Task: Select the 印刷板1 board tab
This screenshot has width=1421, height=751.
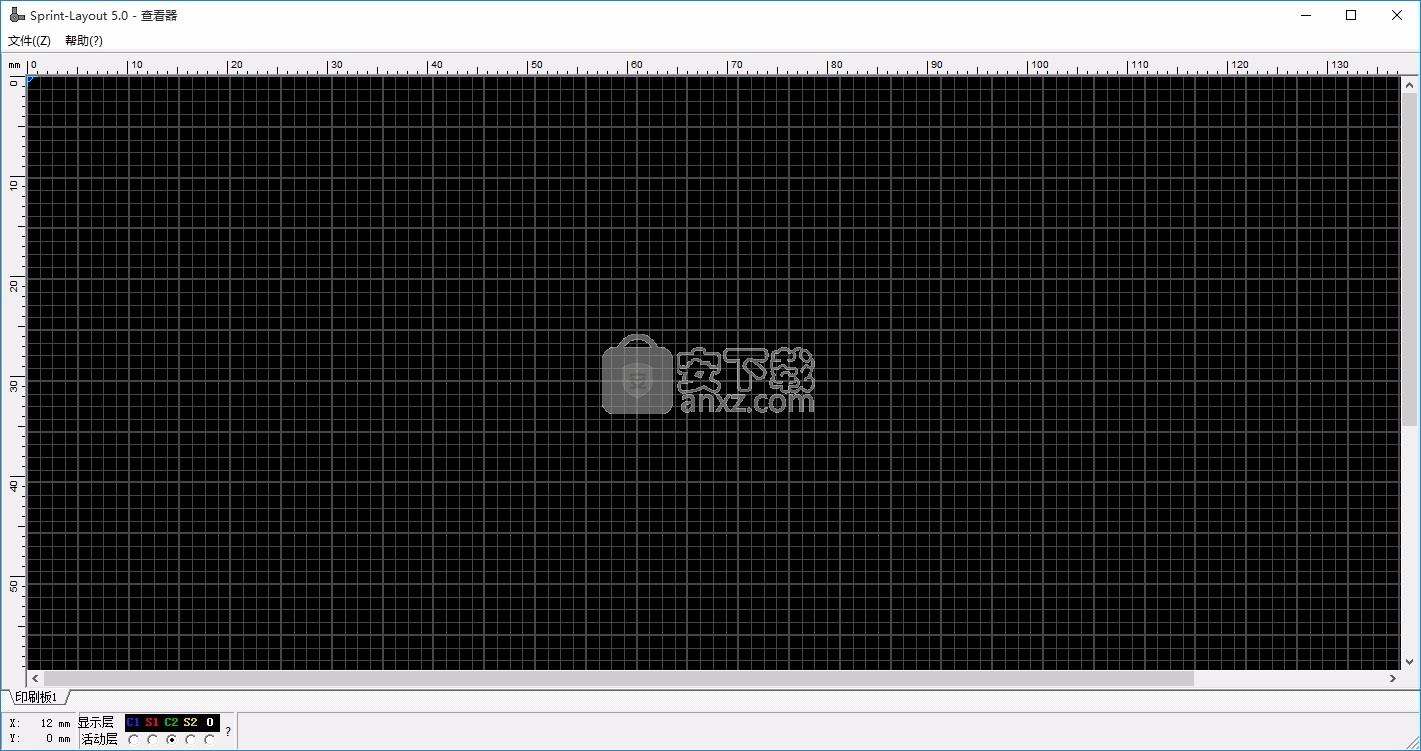Action: [36, 697]
